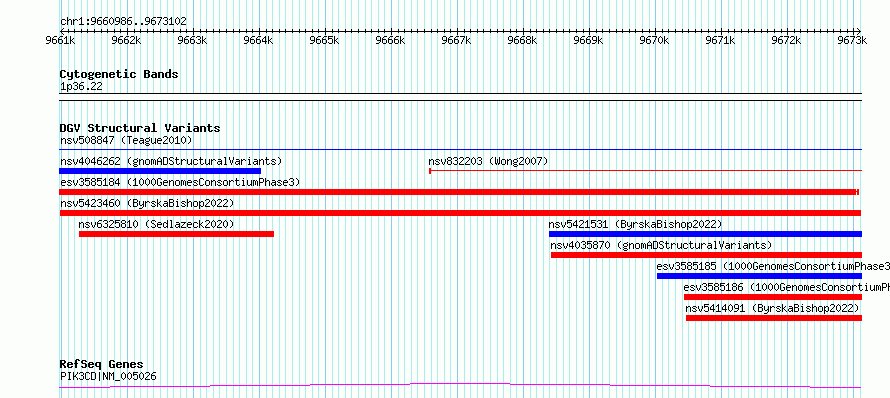The width and height of the screenshot is (890, 398).
Task: Click the nsv5414091 red variant bar
Action: (774, 318)
